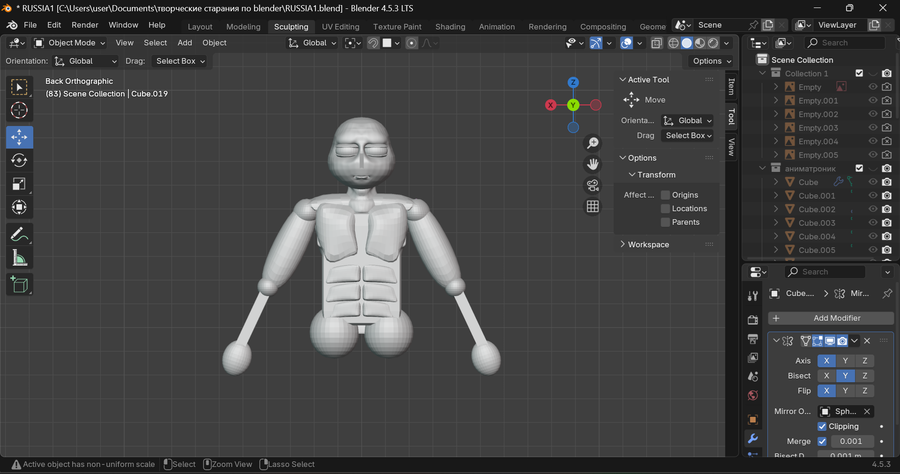The width and height of the screenshot is (900, 474).
Task: Hide Cube.001 with its eye icon
Action: 873,196
